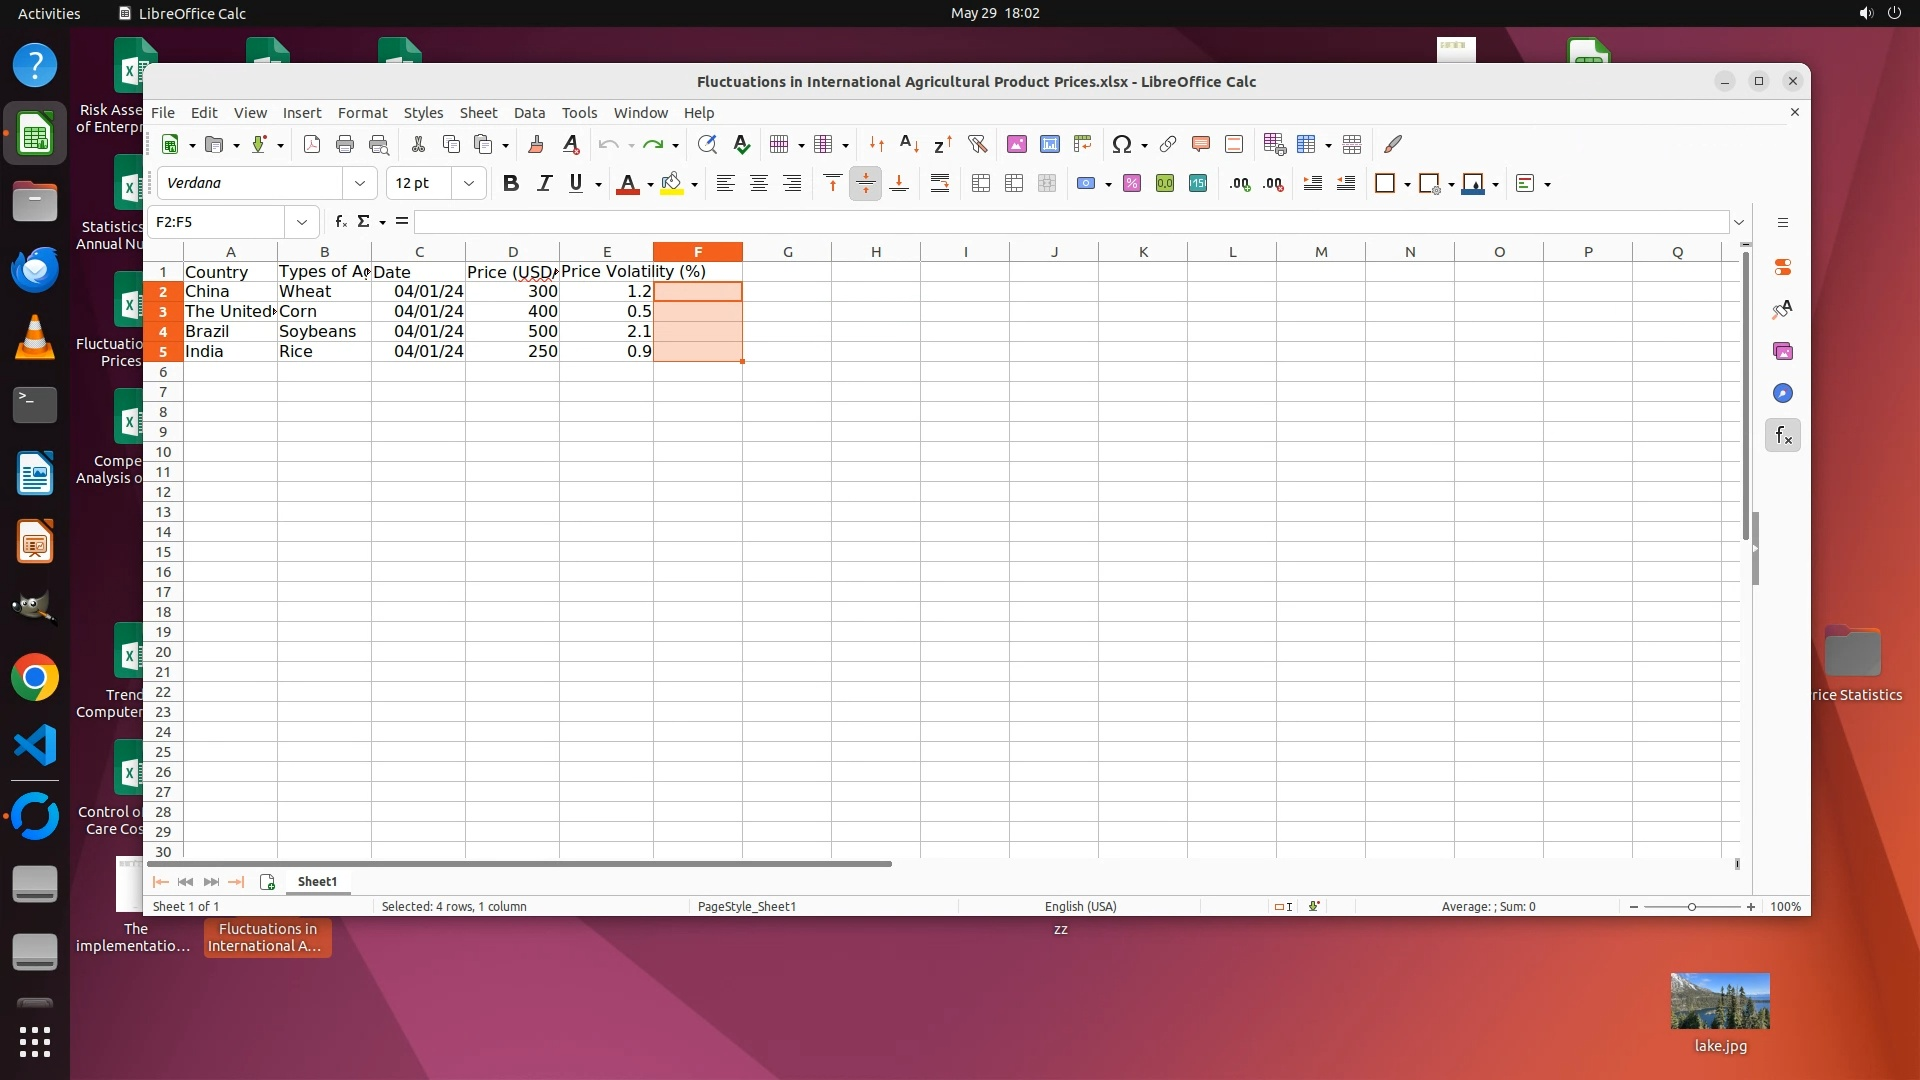Screen dimensions: 1920x1080
Task: Expand the Verdana font name dropdown
Action: point(359,184)
